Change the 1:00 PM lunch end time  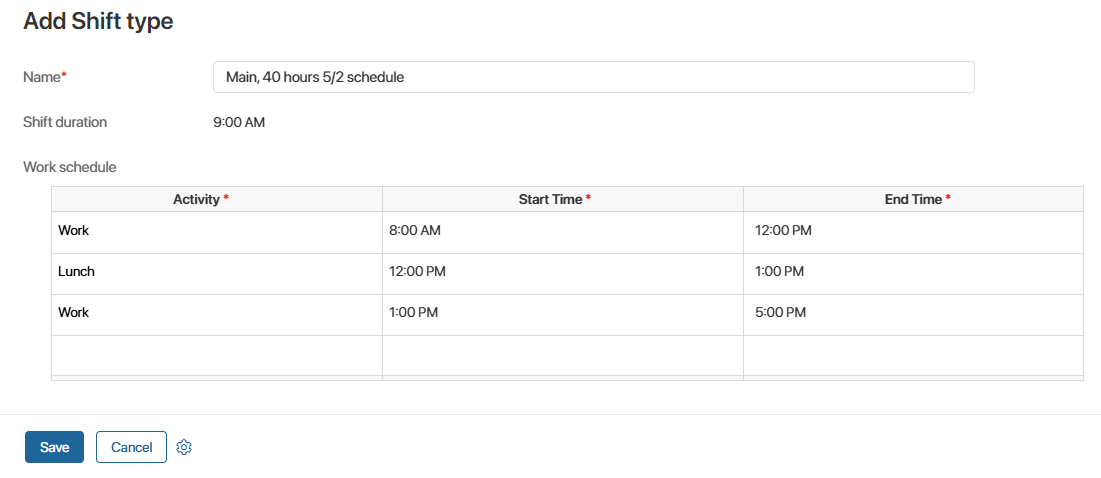(912, 272)
